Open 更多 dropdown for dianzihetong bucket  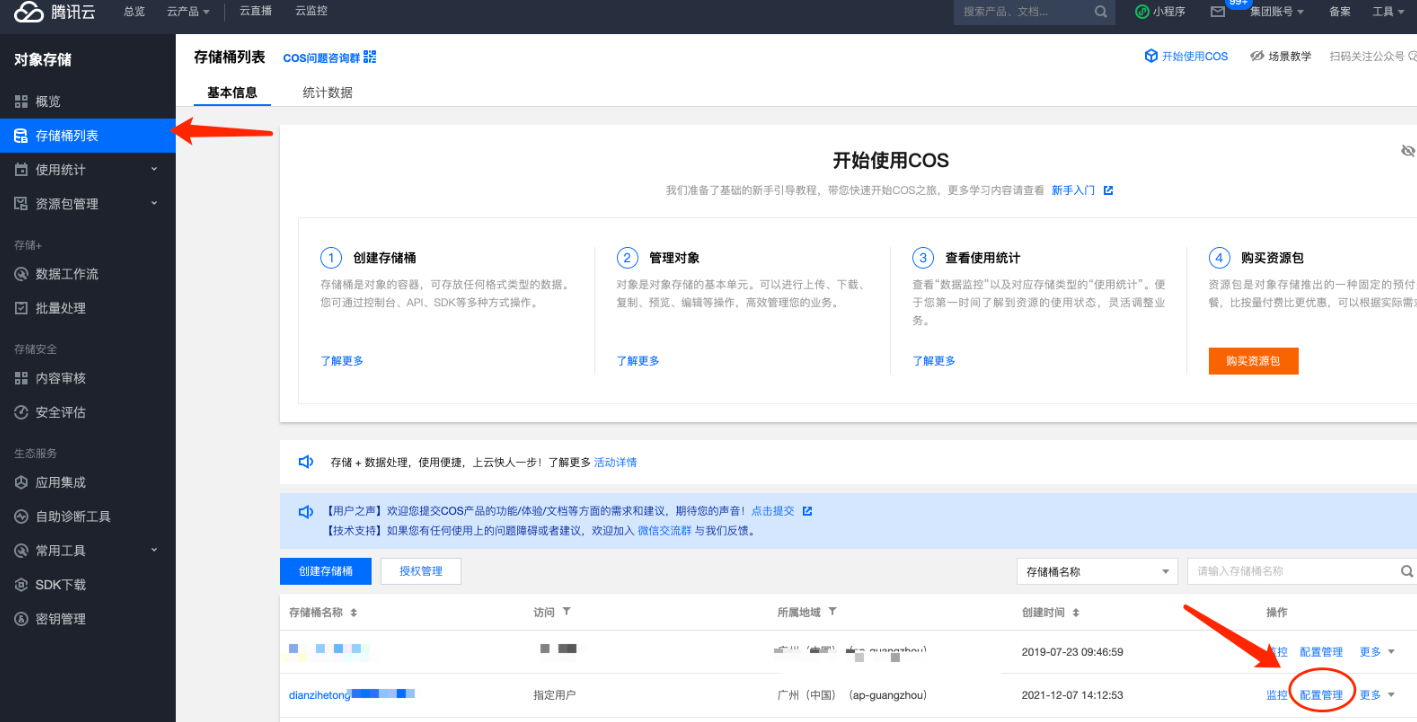pos(1376,695)
